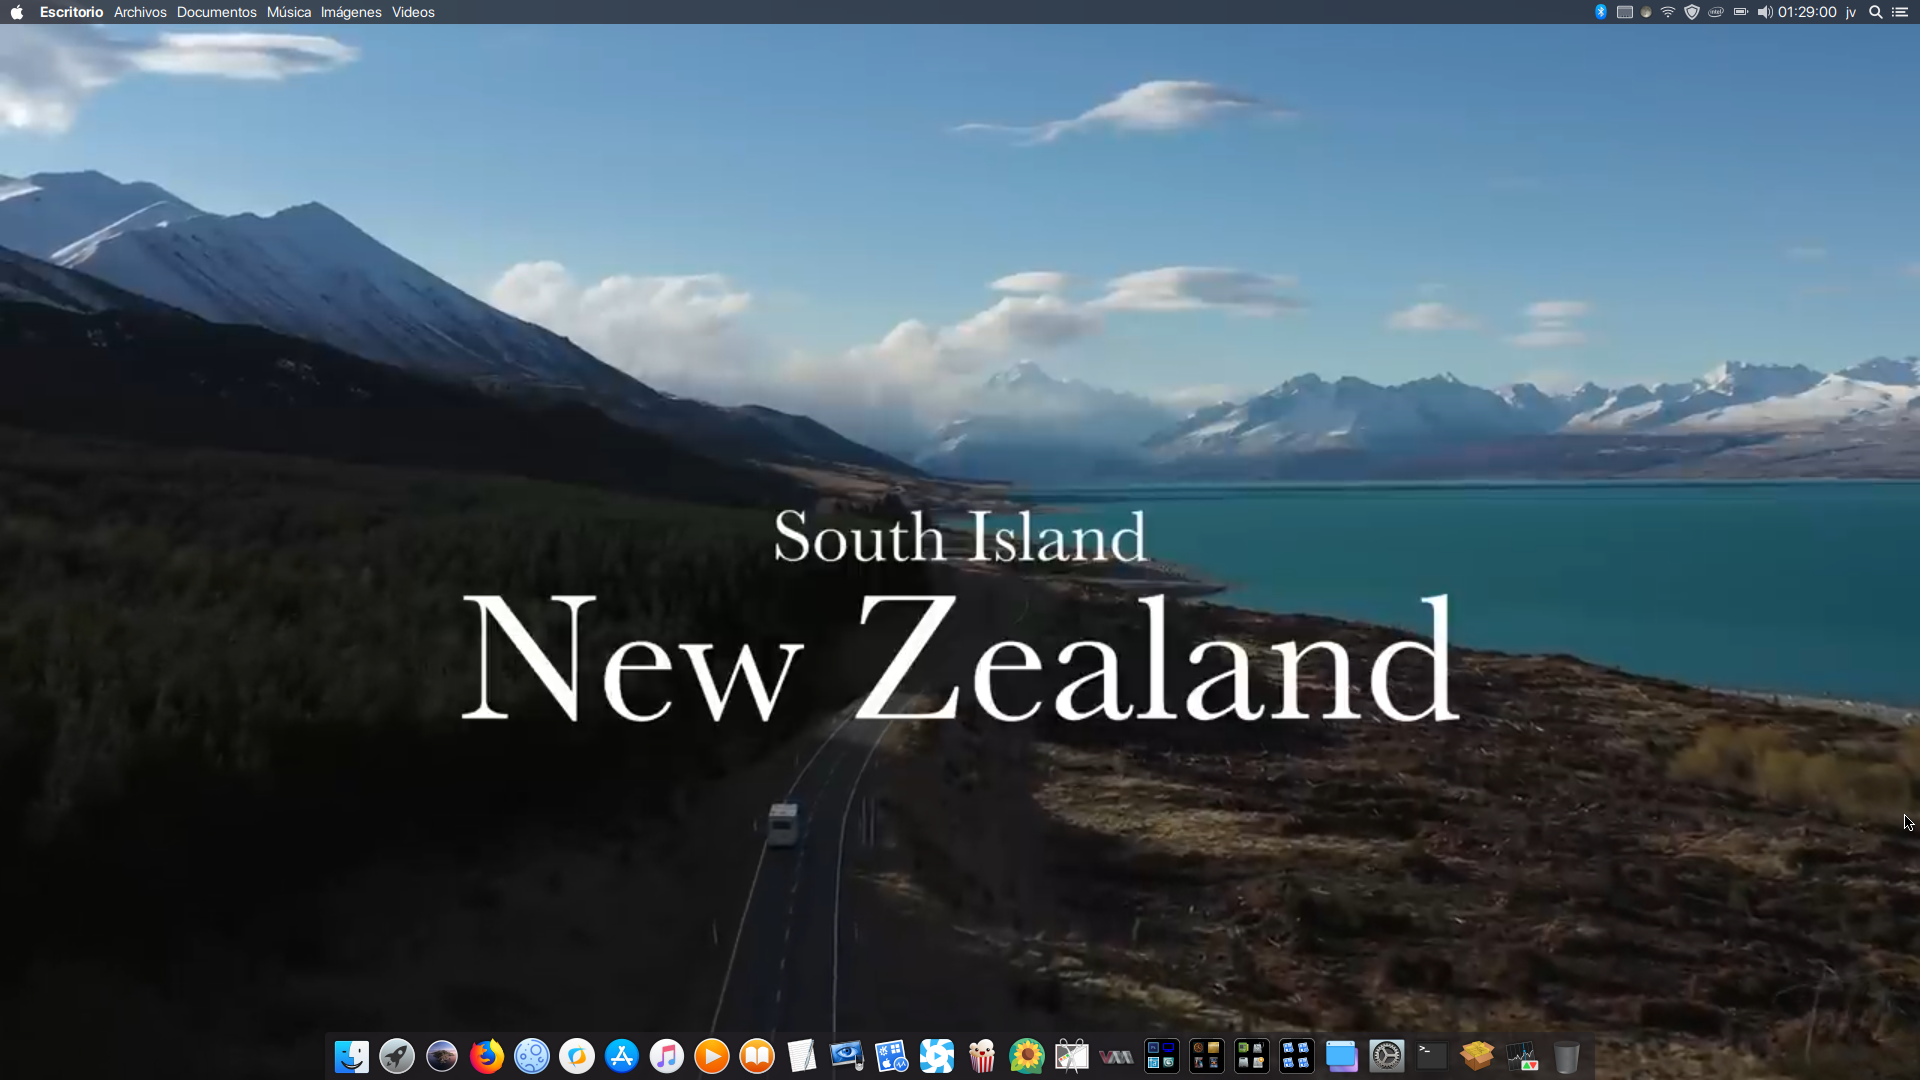This screenshot has width=1920, height=1080.
Task: Open the Escritorio menu
Action: click(x=71, y=12)
